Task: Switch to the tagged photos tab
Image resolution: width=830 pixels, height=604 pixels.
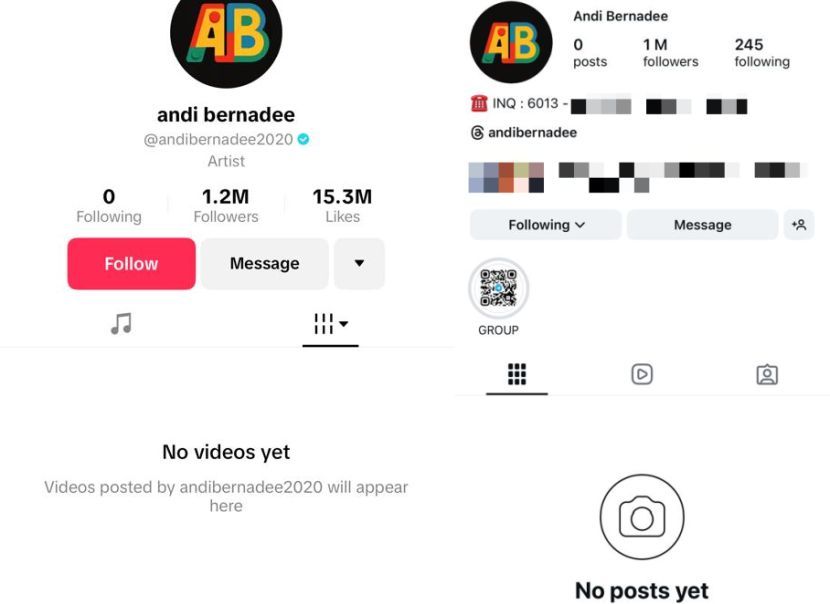Action: click(x=767, y=375)
